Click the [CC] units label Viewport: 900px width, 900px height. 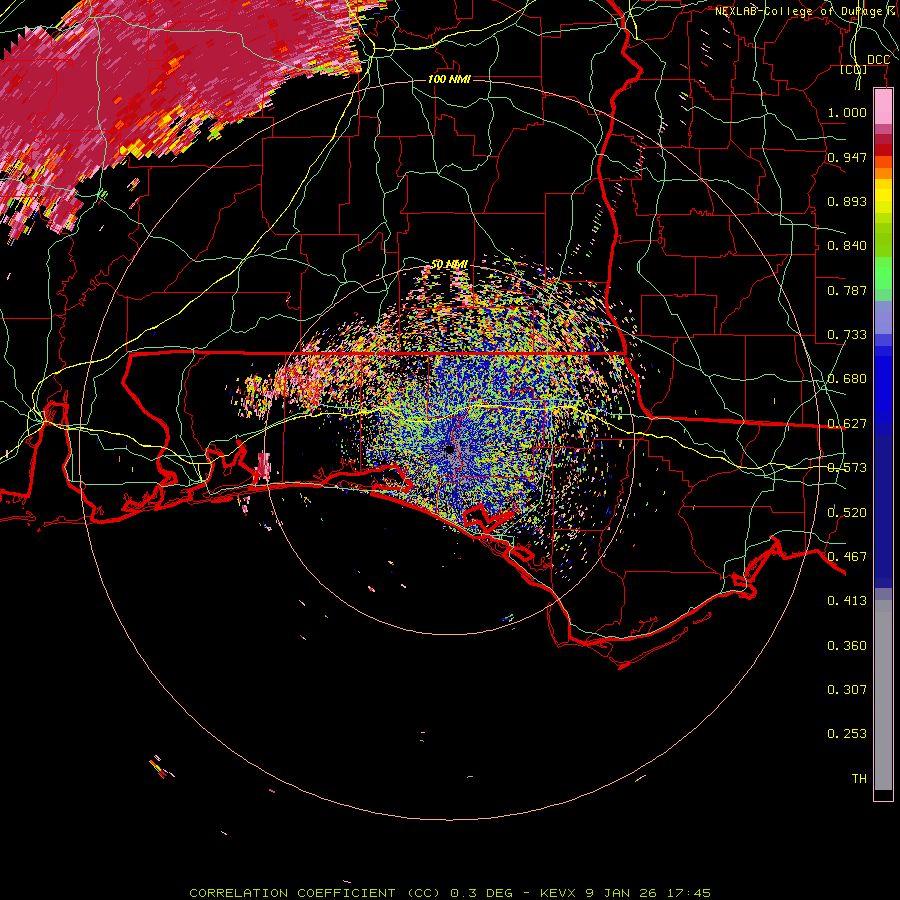click(854, 70)
